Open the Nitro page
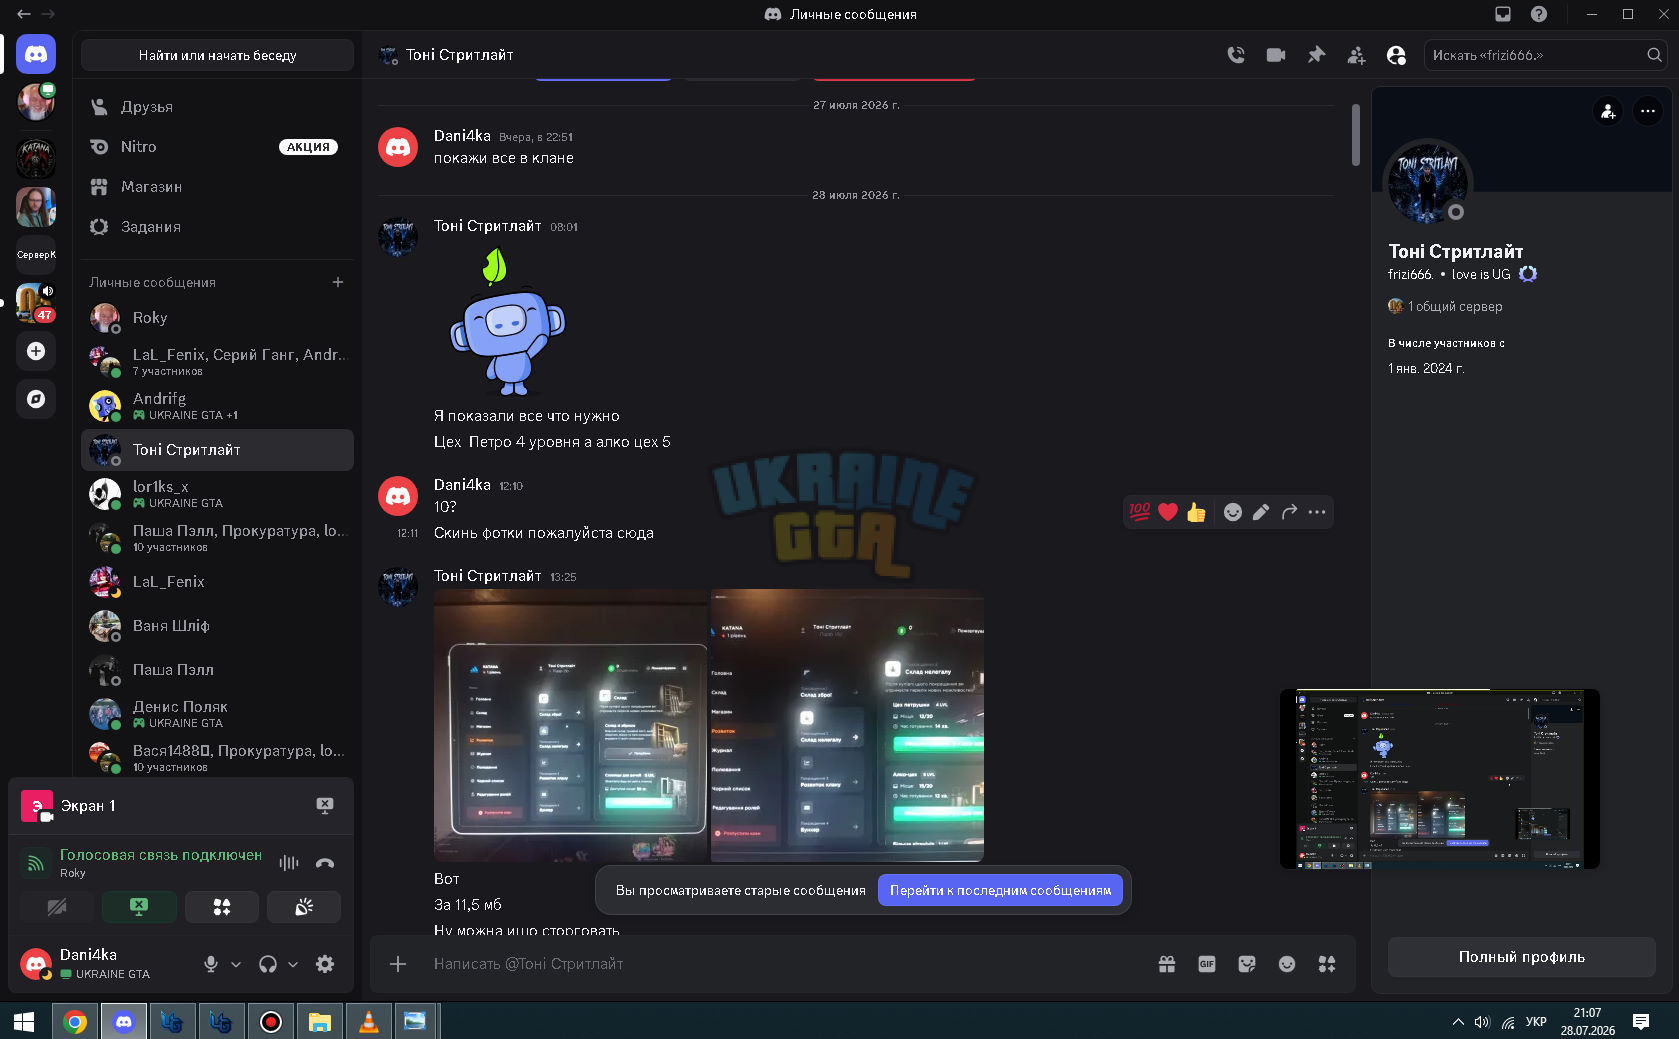Screen dimensions: 1679x1039 coord(217,147)
